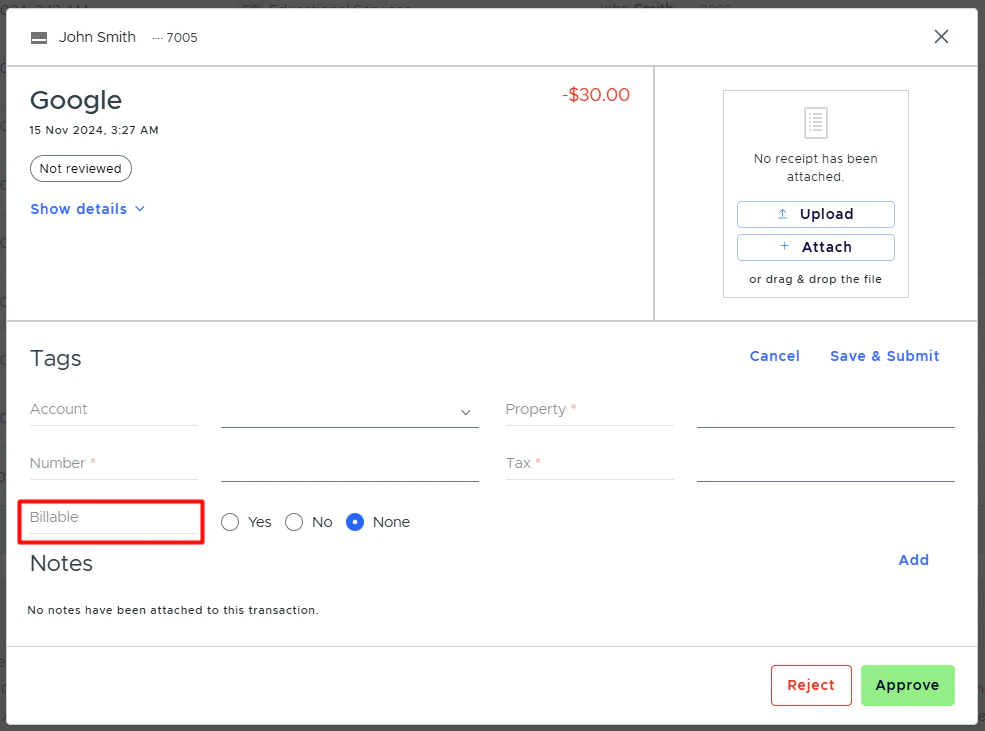Select Yes for Billable
The width and height of the screenshot is (985, 731).
229,521
